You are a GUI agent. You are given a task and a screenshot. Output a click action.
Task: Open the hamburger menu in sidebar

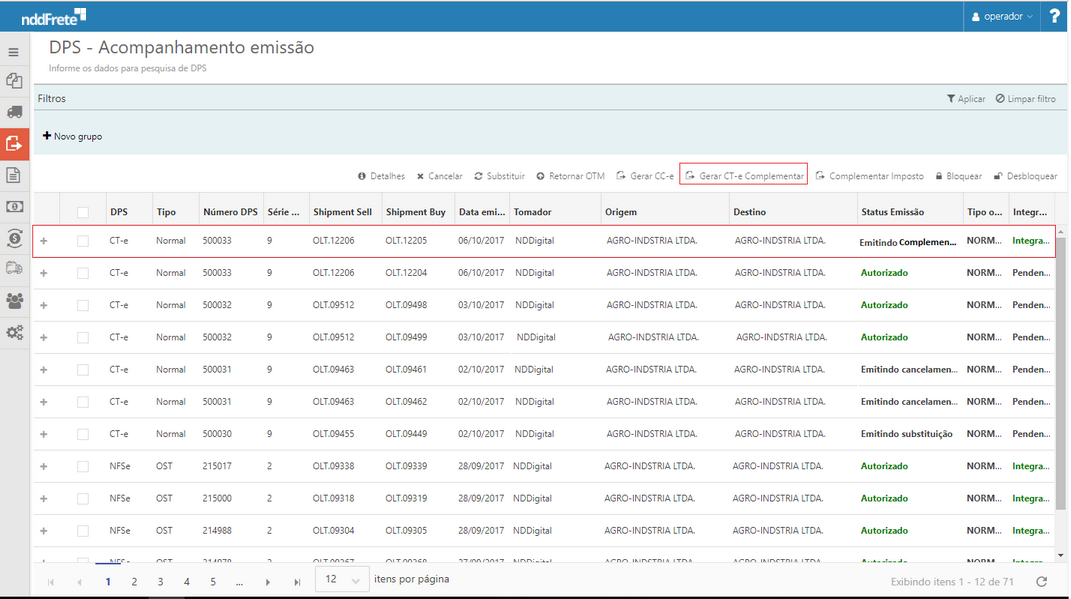pos(14,52)
